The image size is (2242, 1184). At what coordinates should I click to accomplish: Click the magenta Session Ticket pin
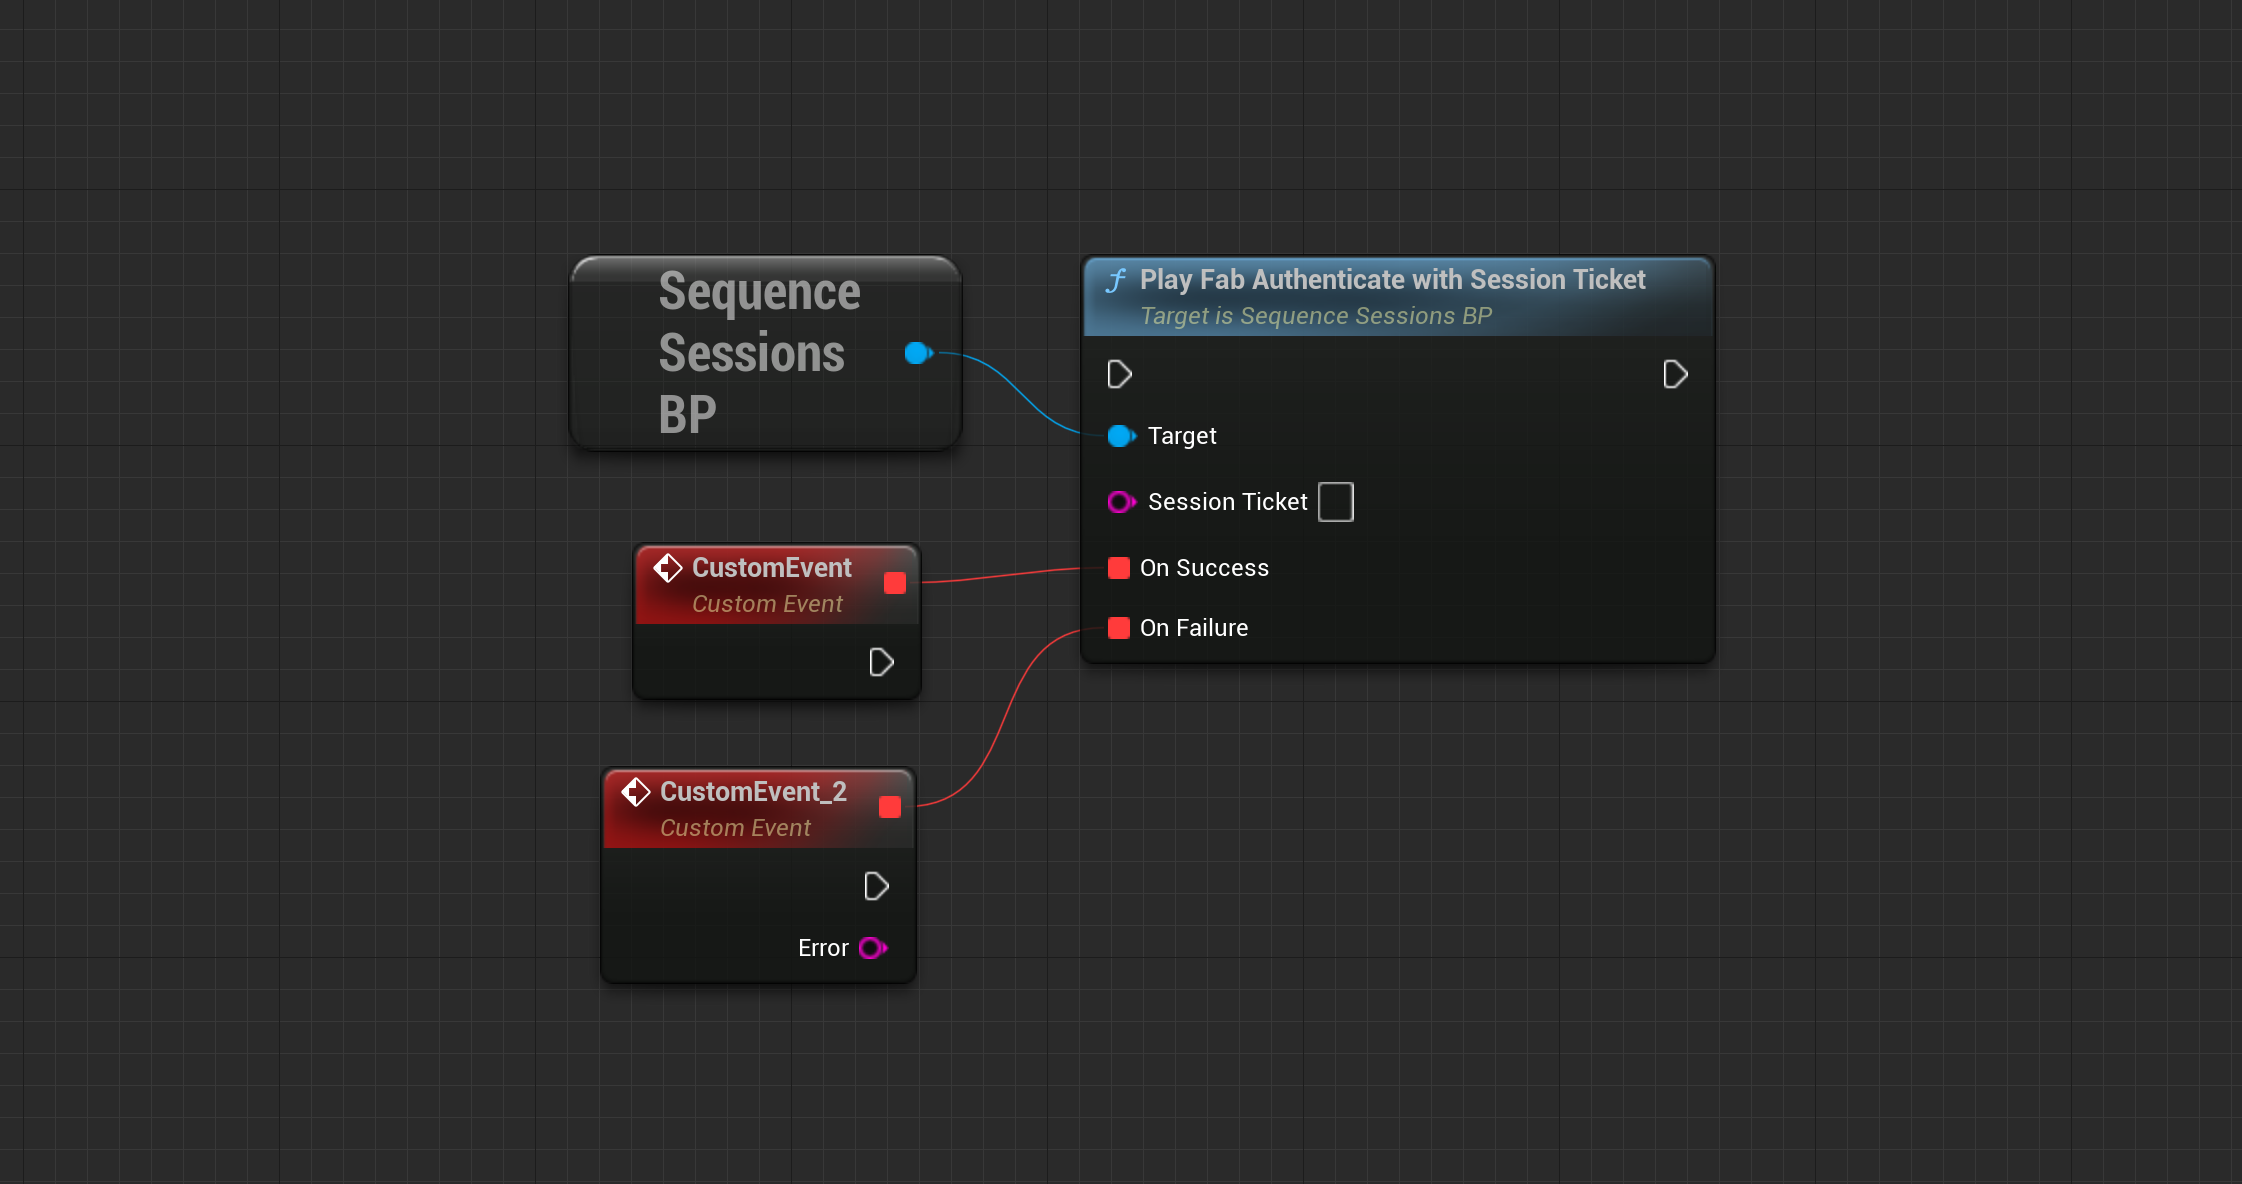[x=1121, y=502]
